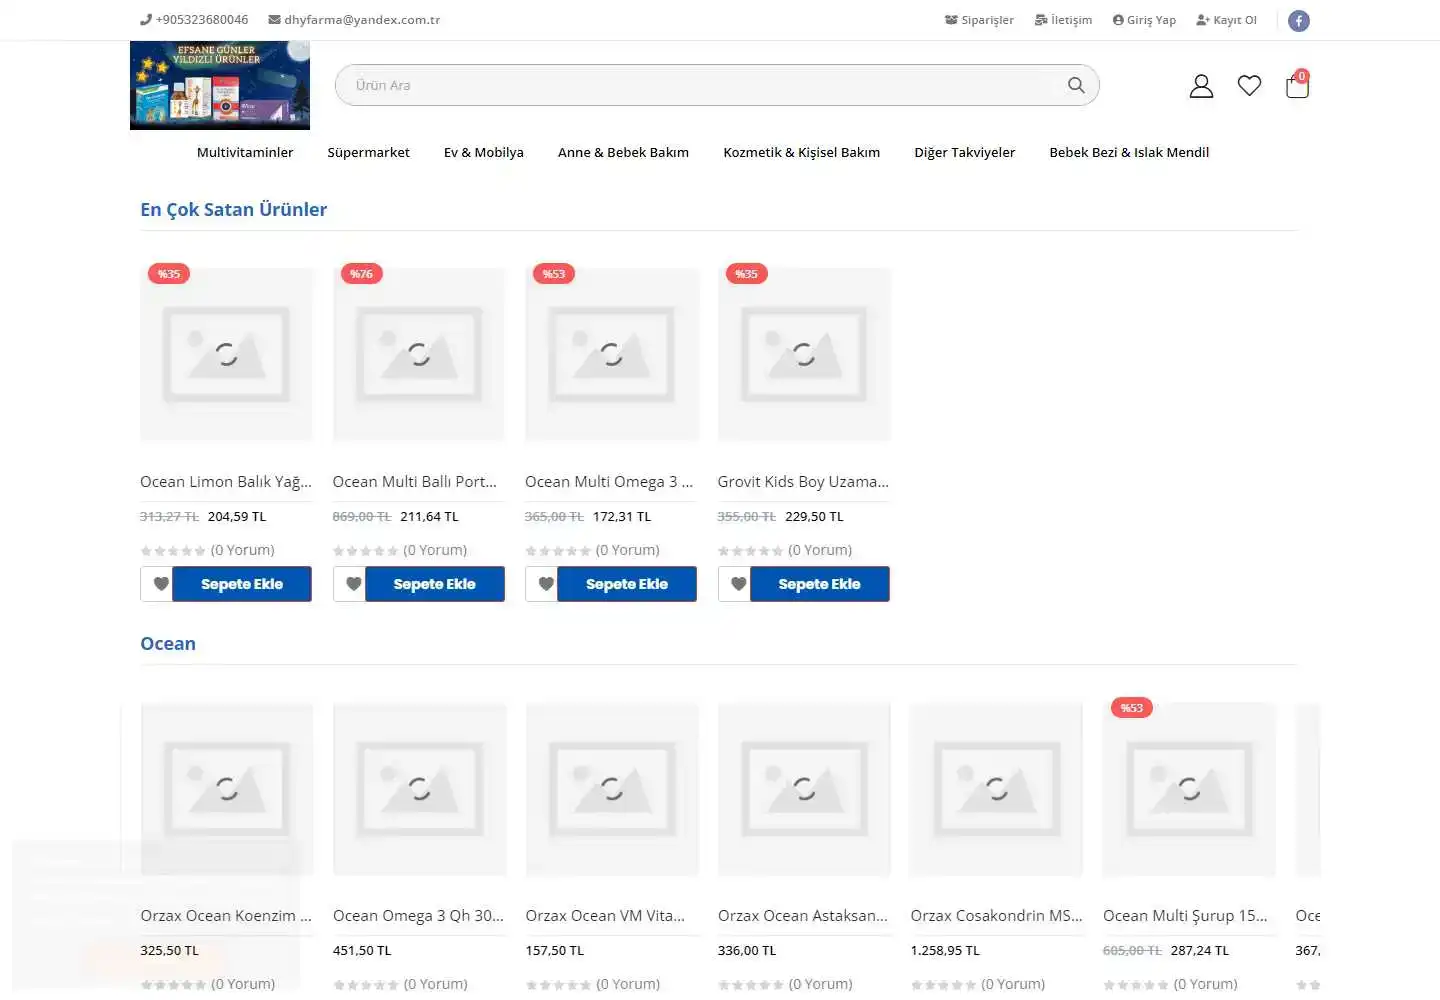Click Grovit Kids Boy Uzama product image

tap(804, 354)
